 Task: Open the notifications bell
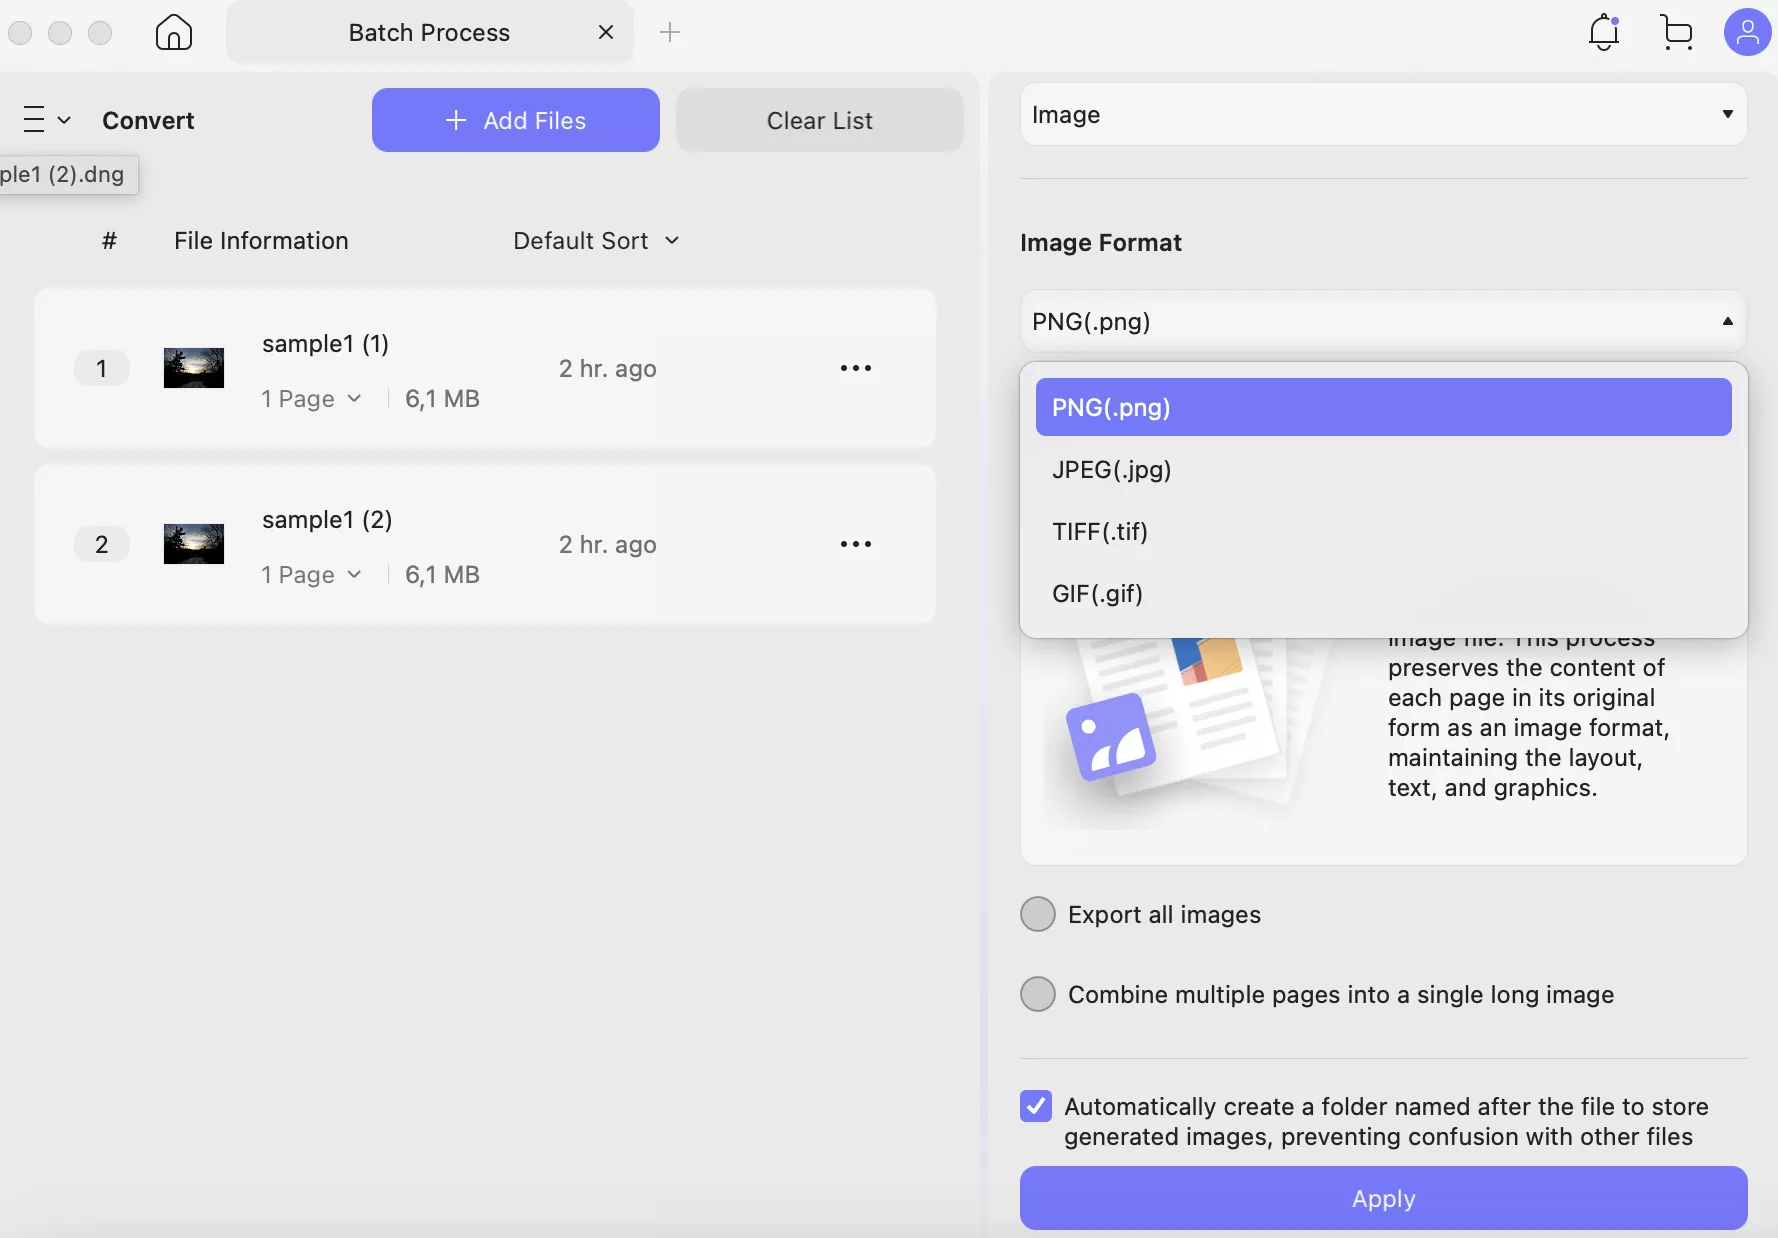[x=1603, y=32]
